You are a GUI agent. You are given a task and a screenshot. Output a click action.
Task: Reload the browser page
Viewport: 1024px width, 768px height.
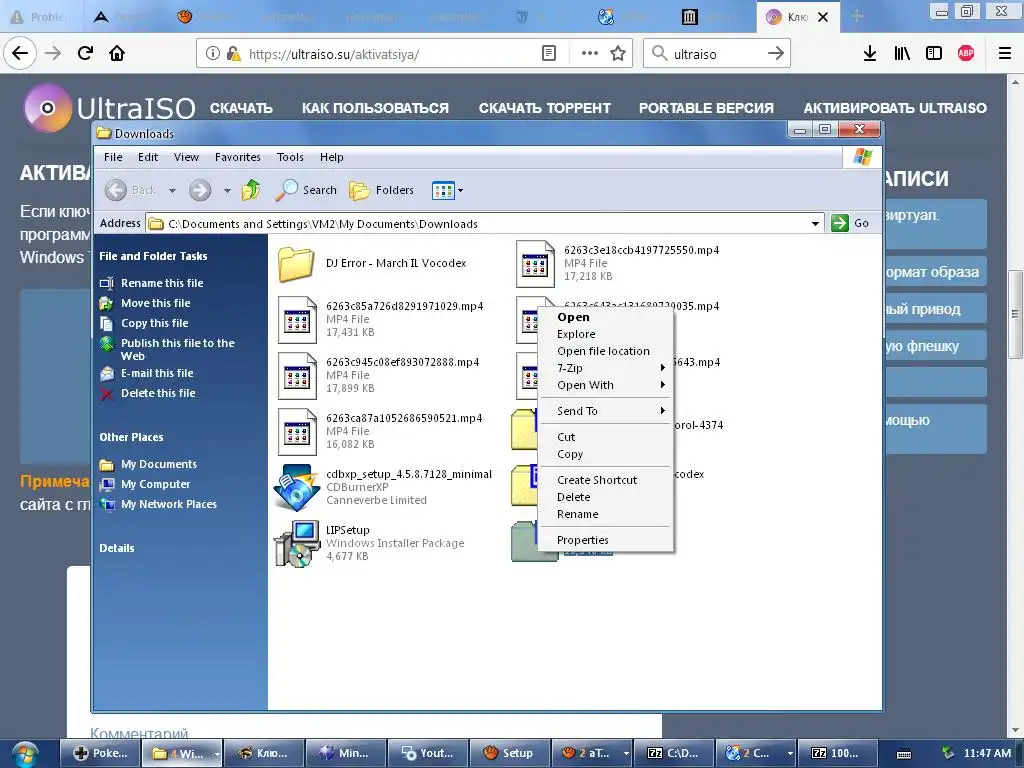tap(85, 53)
